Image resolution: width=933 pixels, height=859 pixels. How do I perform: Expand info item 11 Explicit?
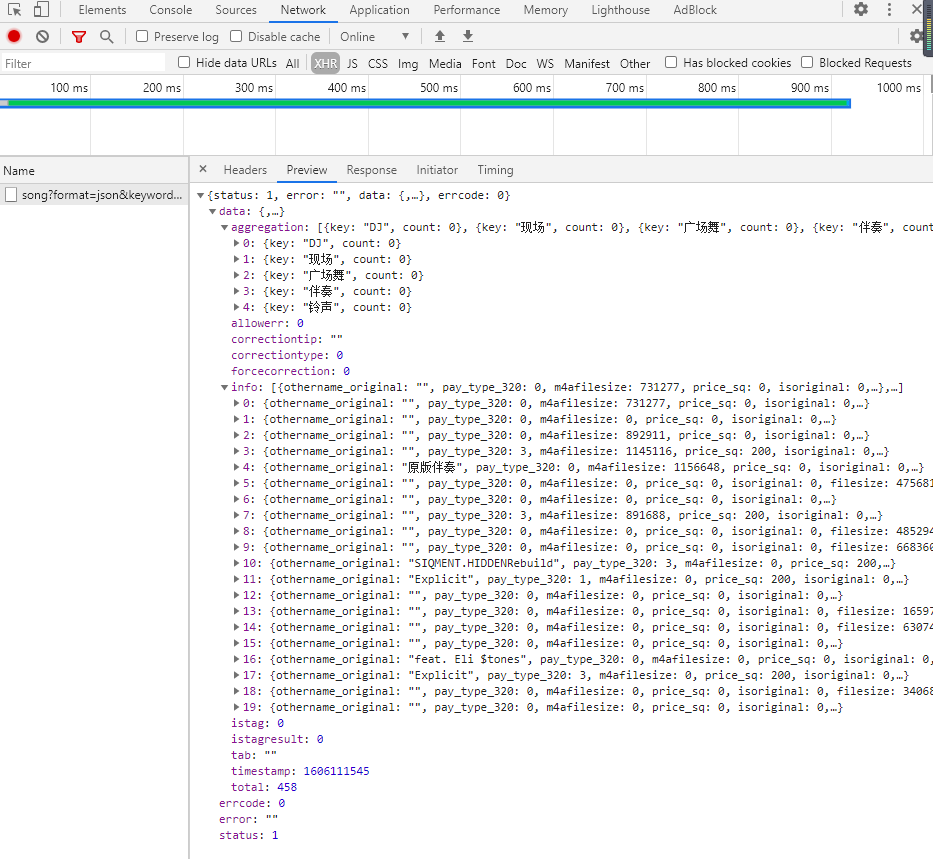236,579
